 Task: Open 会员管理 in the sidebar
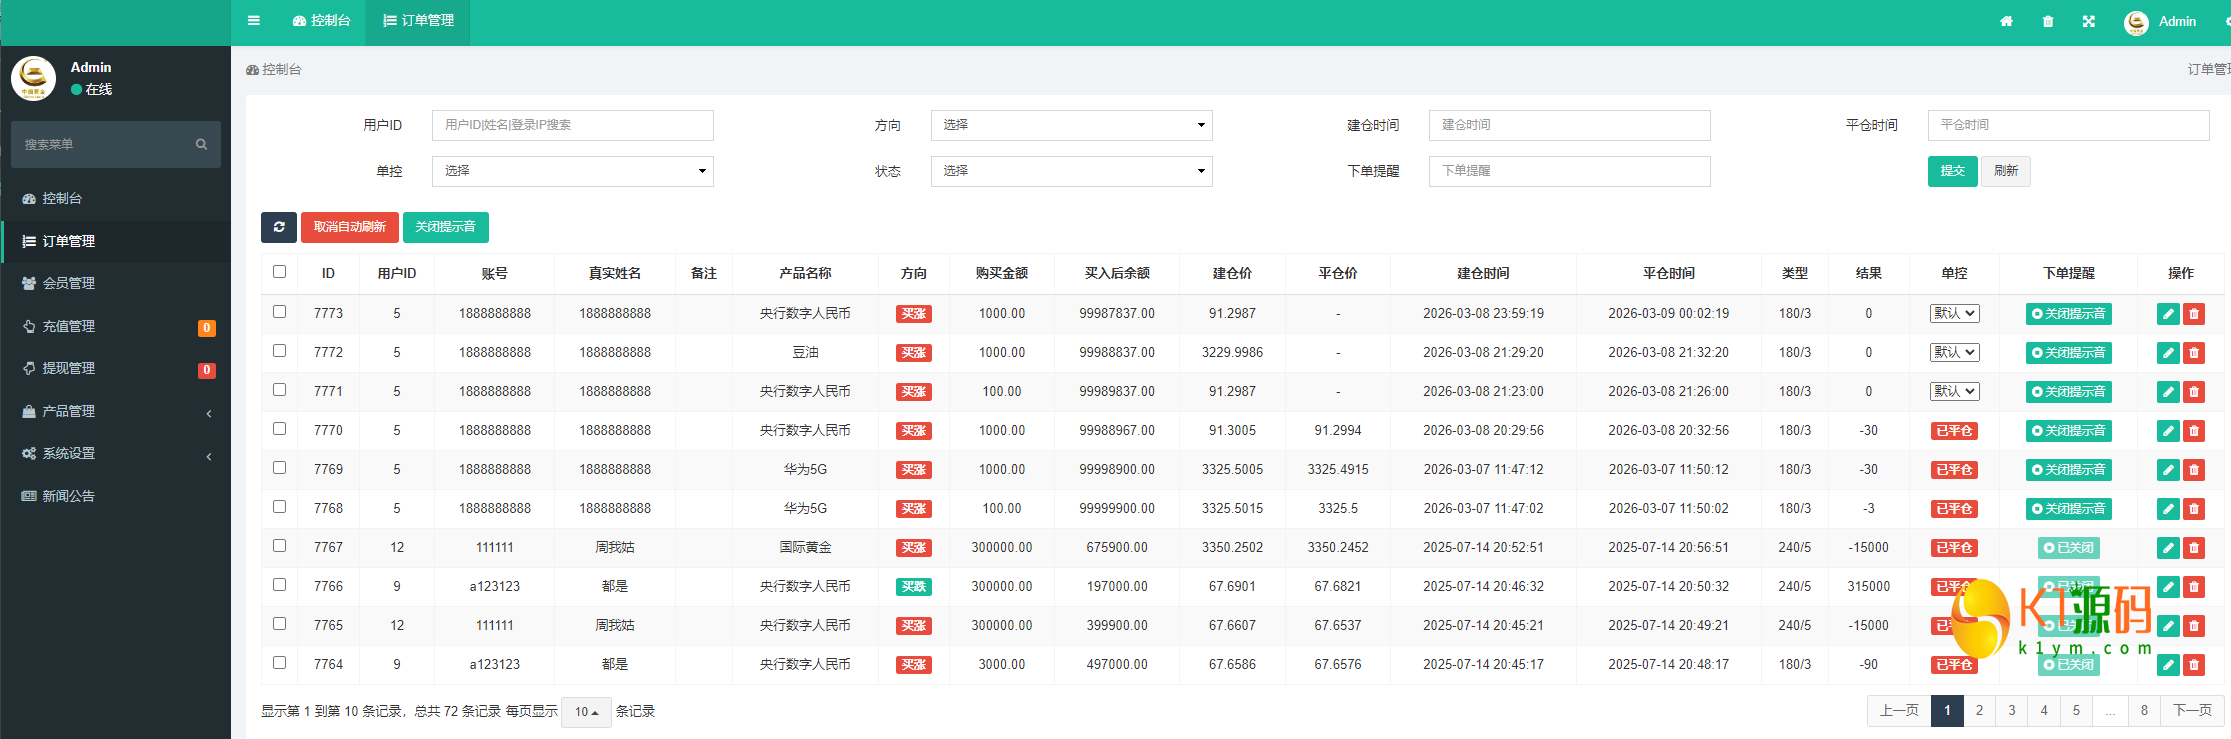(115, 284)
